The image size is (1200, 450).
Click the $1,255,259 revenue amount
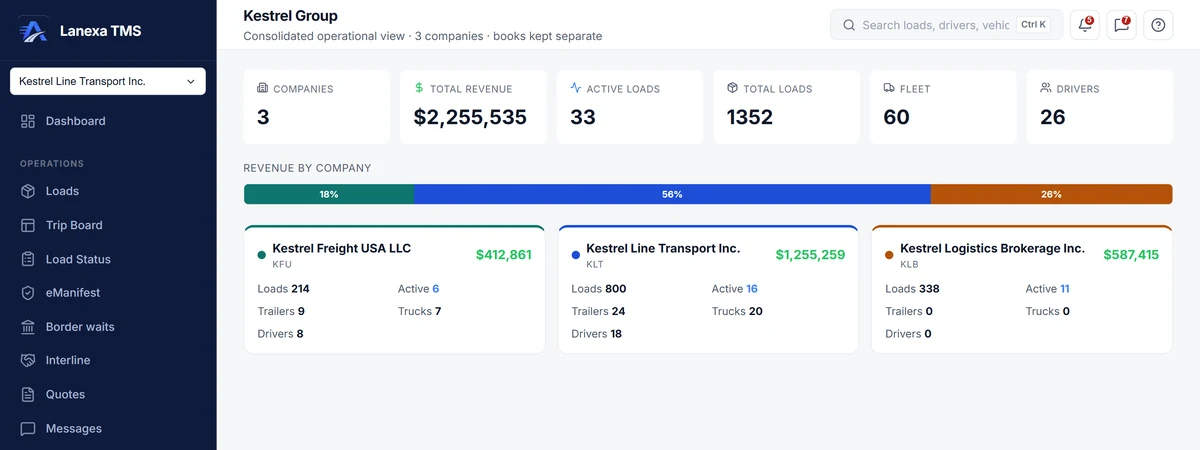coord(810,255)
